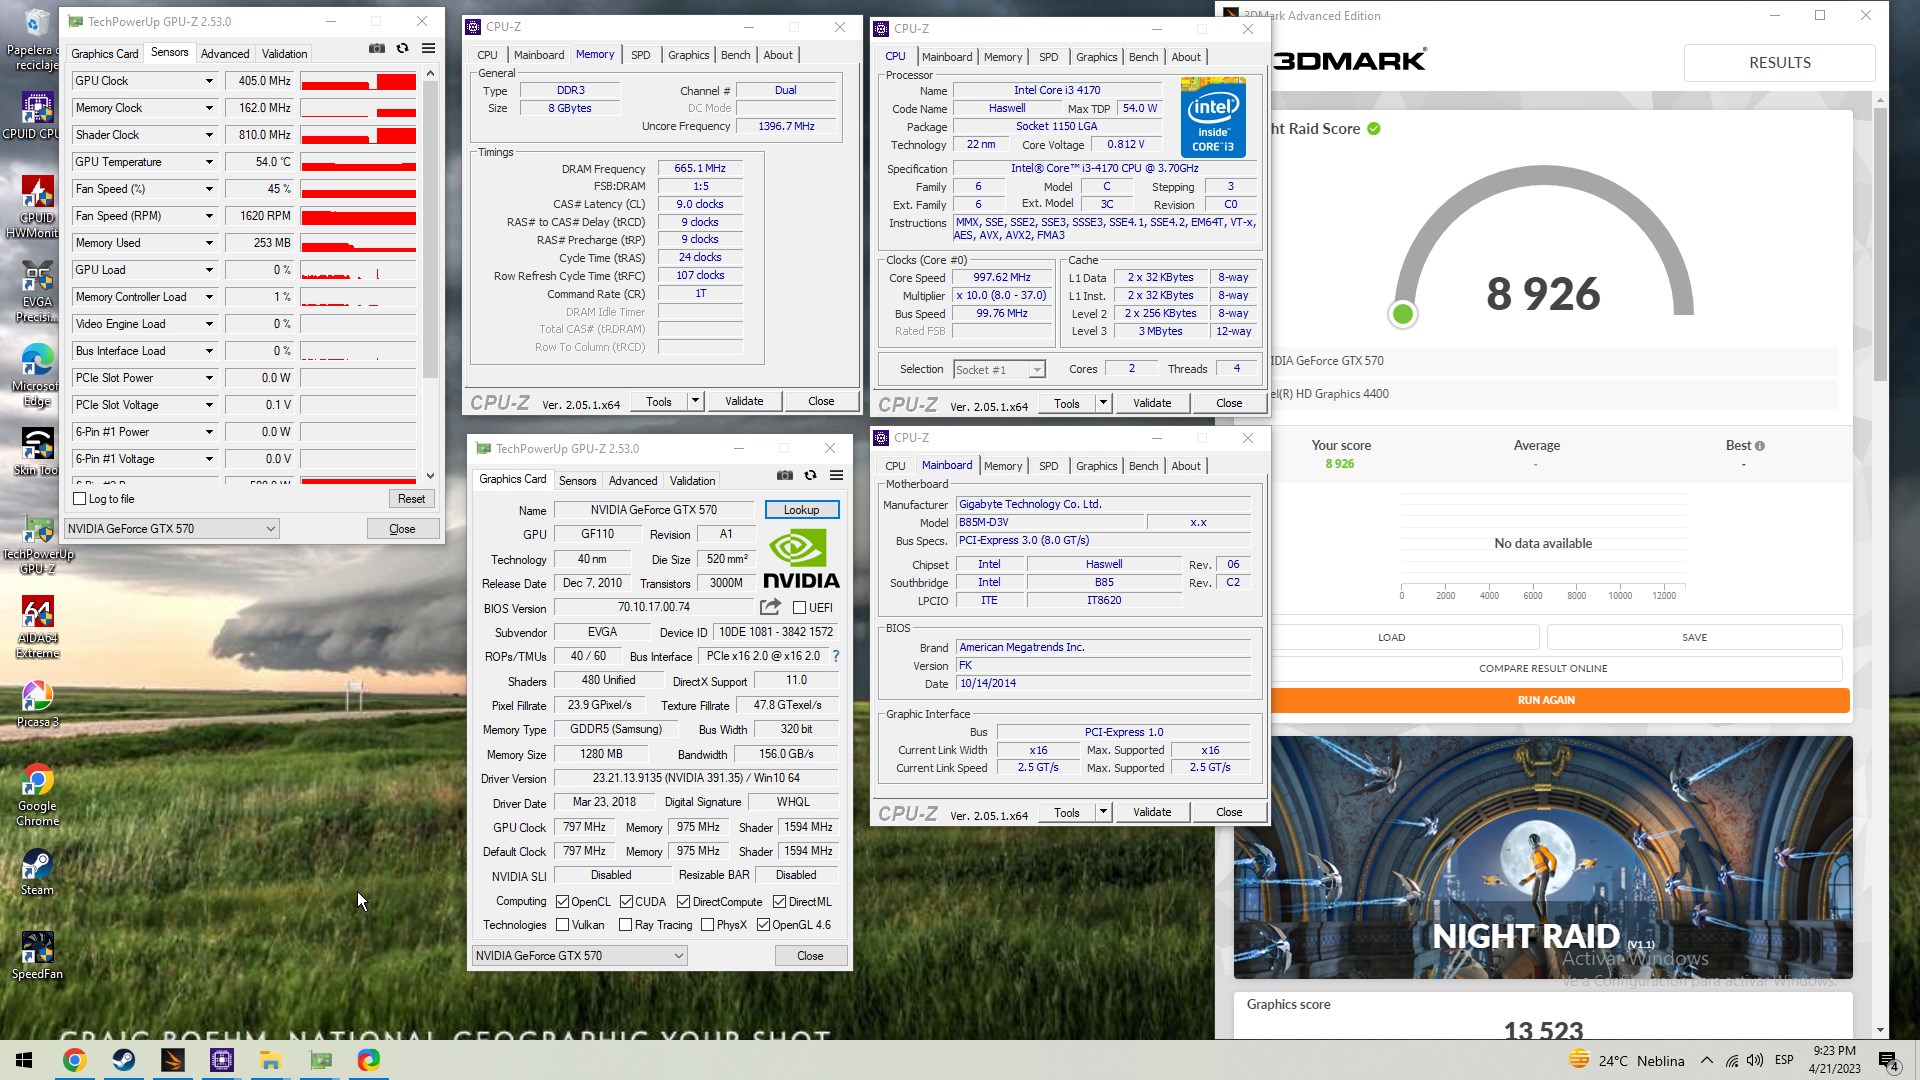The image size is (1920, 1080).
Task: Open SpeedFan desktop icon
Action: [38, 955]
